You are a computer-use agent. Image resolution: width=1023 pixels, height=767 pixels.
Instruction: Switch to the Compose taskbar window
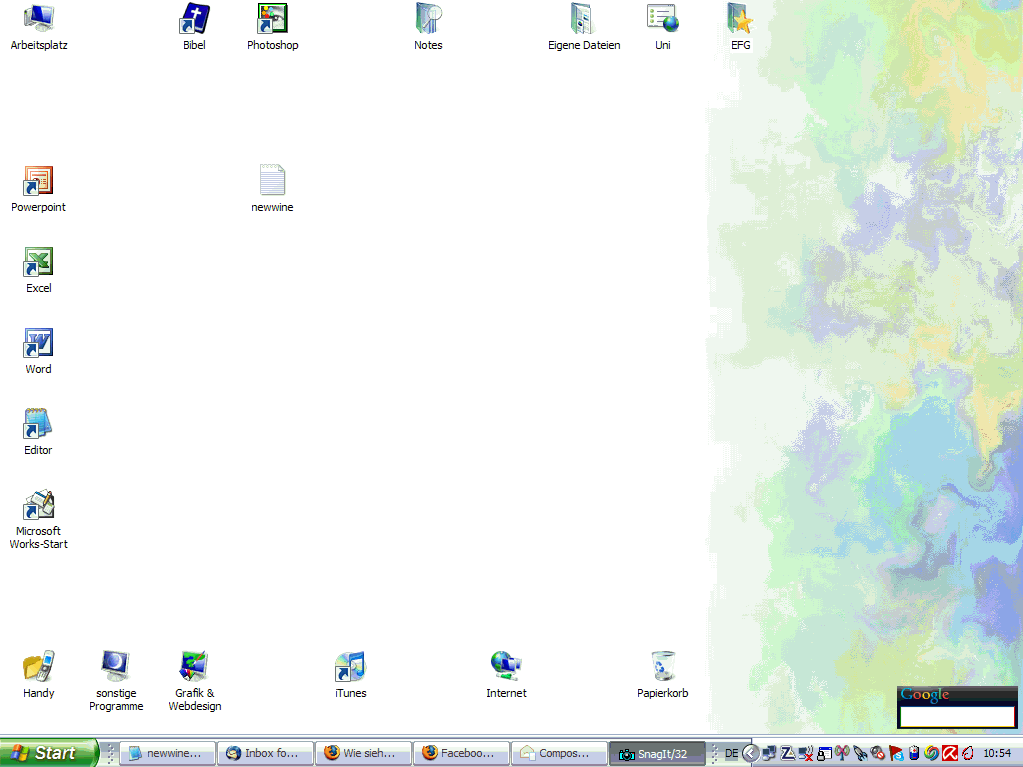point(558,753)
